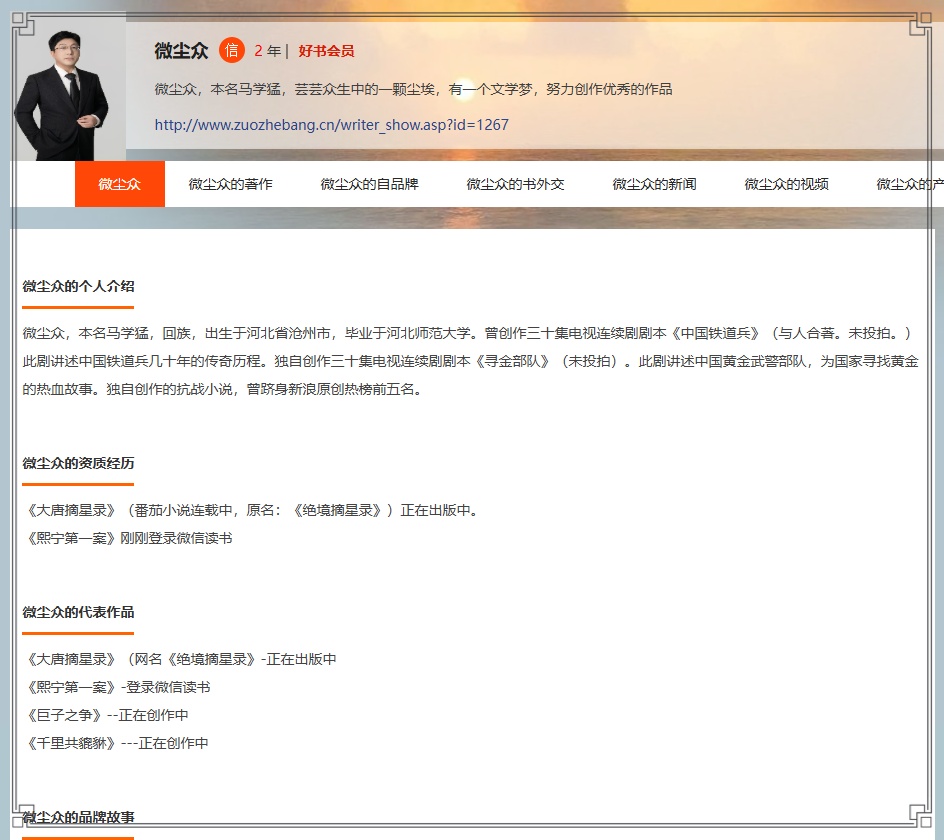Open the 微尘众的新闻 tab
This screenshot has width=944, height=840.
(654, 184)
